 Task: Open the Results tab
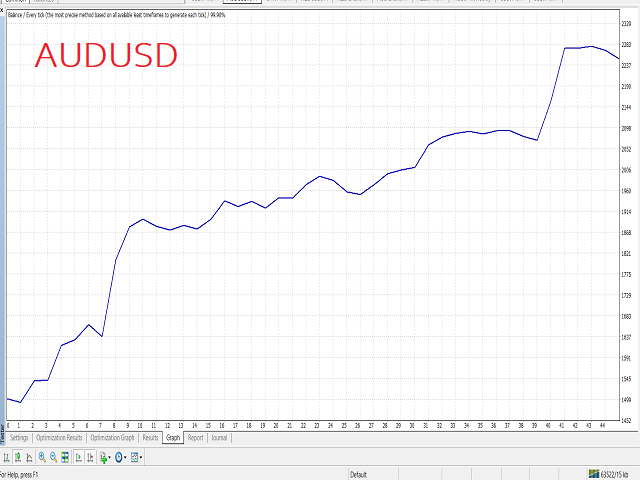coord(150,438)
